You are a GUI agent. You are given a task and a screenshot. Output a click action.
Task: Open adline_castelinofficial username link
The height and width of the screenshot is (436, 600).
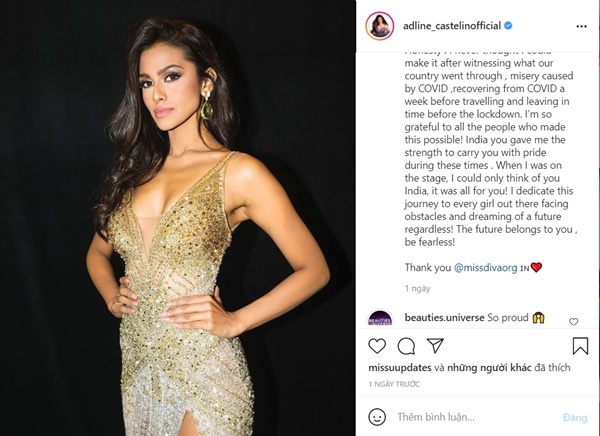(x=452, y=26)
